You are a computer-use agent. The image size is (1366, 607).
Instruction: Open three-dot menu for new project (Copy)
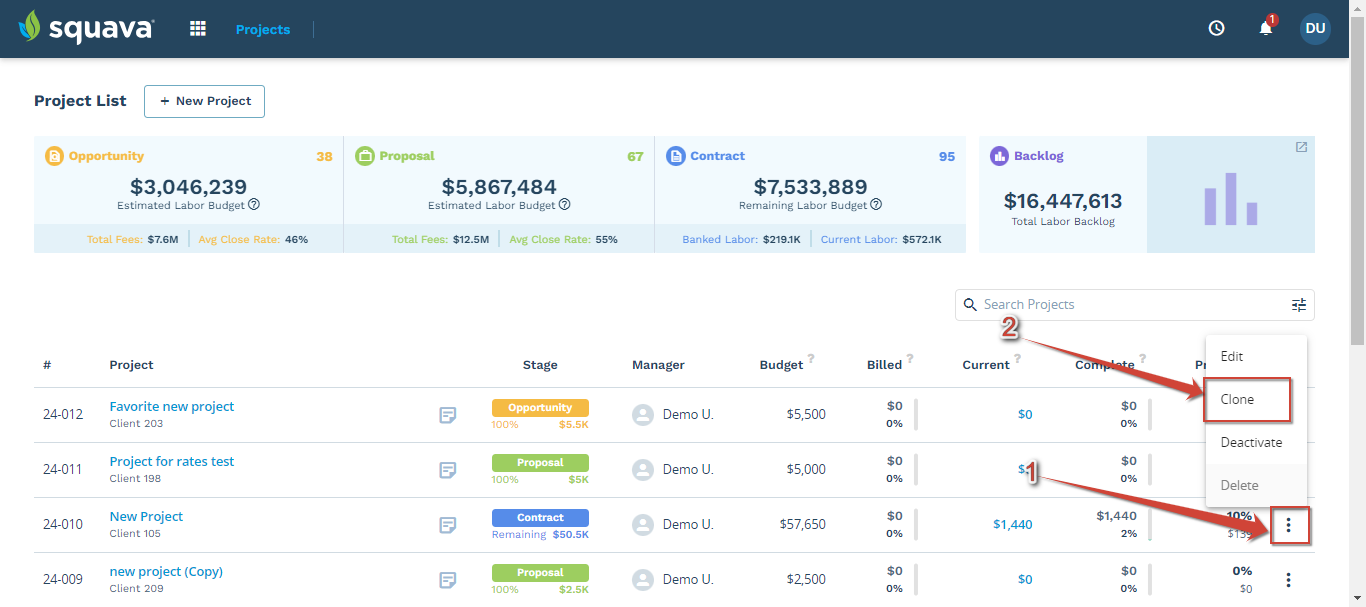(x=1288, y=580)
